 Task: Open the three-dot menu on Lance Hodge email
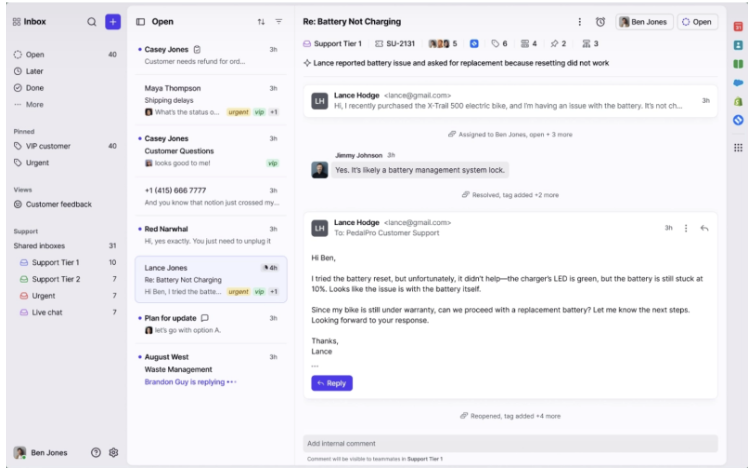pos(686,228)
